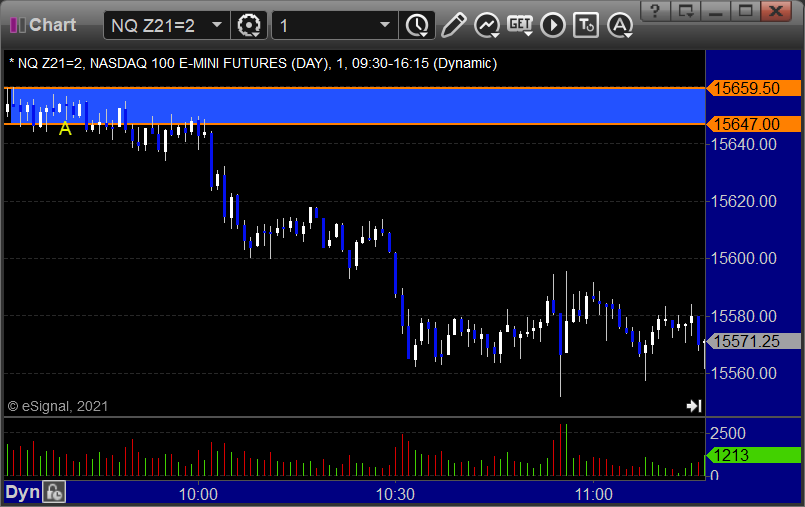Click the eSignal 2021 copyright text
The height and width of the screenshot is (507, 805).
tap(58, 406)
